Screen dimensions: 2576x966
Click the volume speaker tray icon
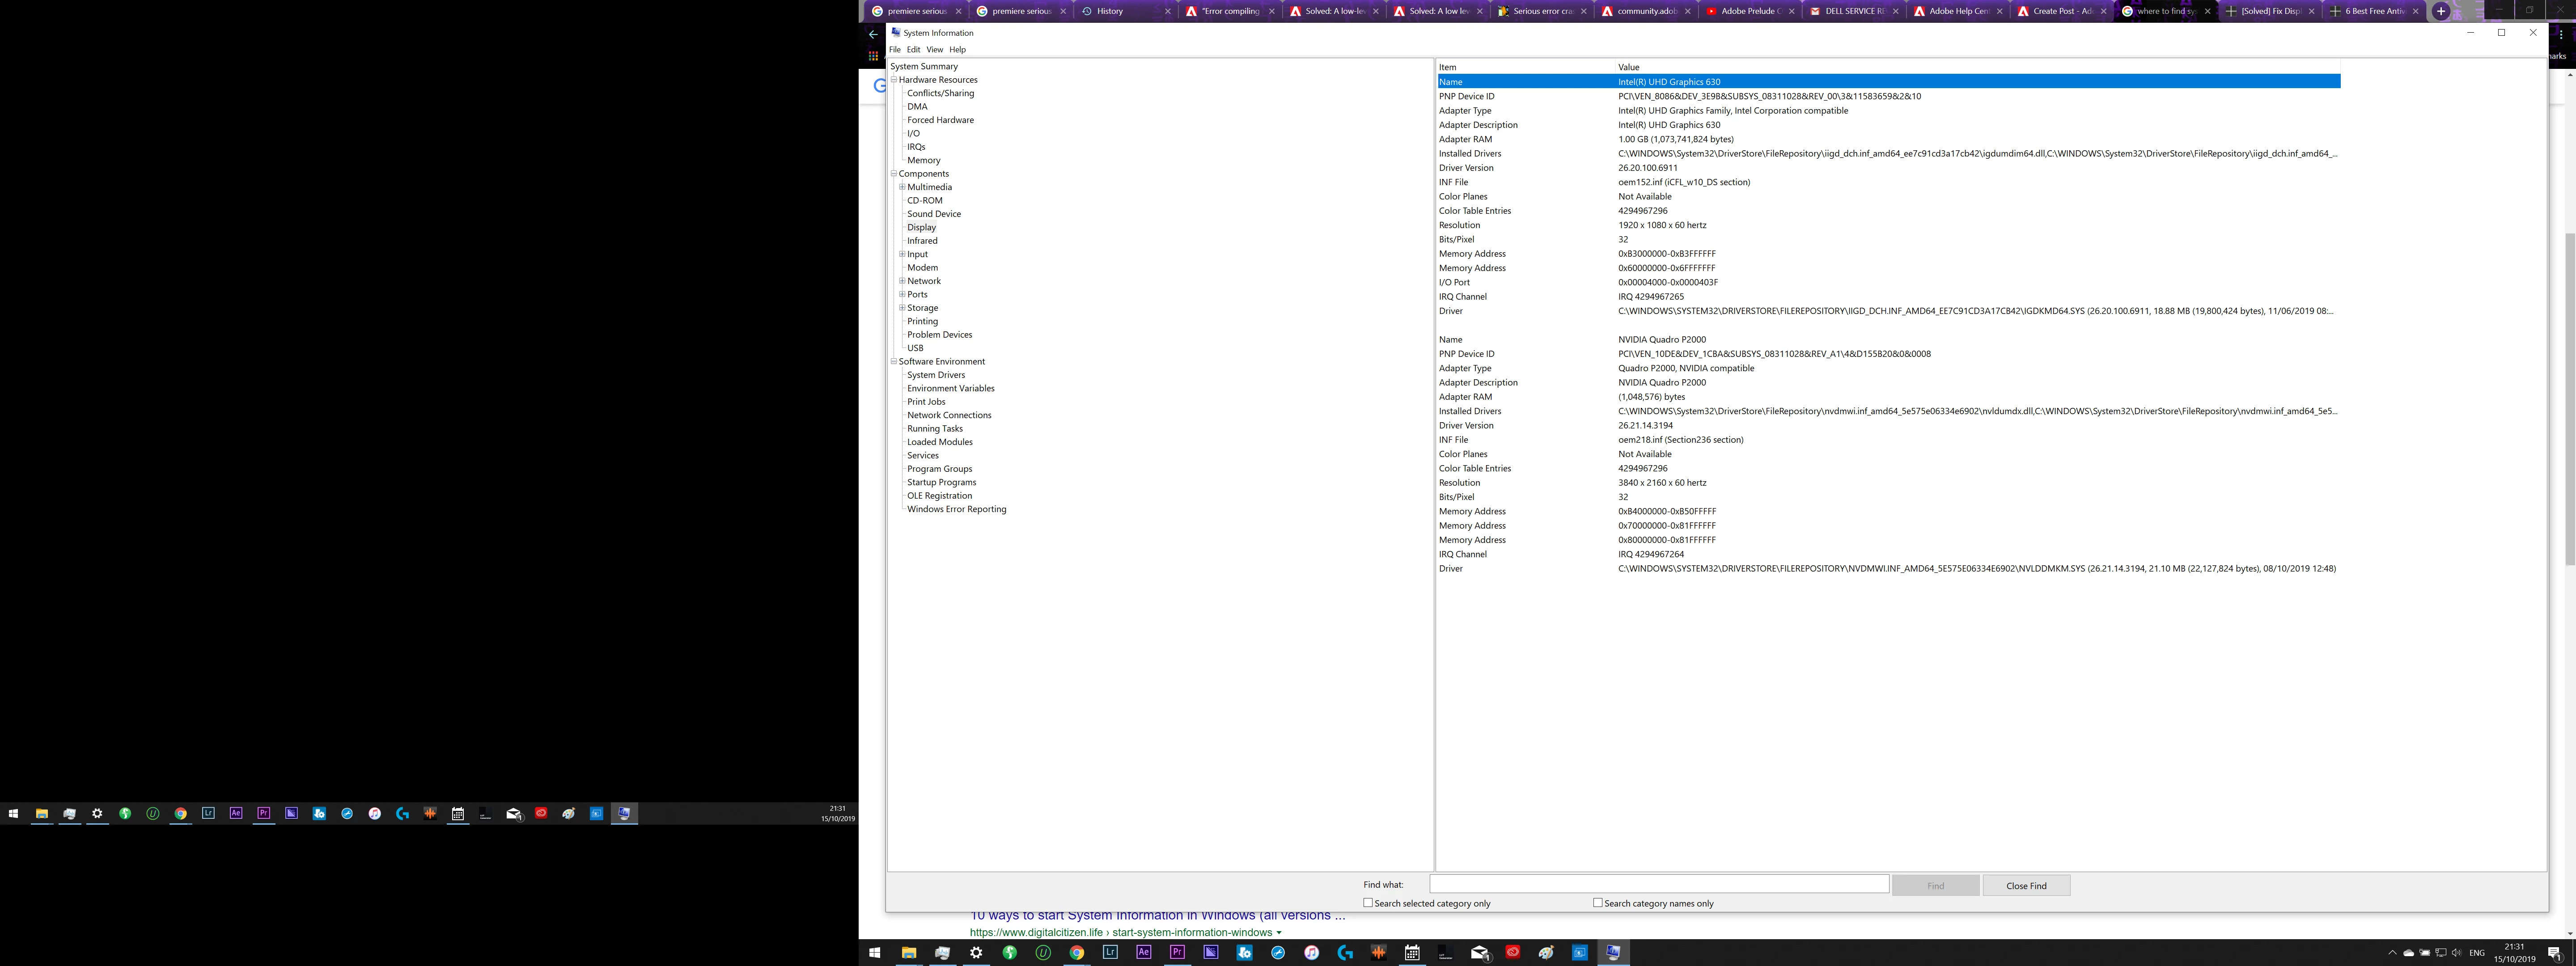pyautogui.click(x=2456, y=953)
